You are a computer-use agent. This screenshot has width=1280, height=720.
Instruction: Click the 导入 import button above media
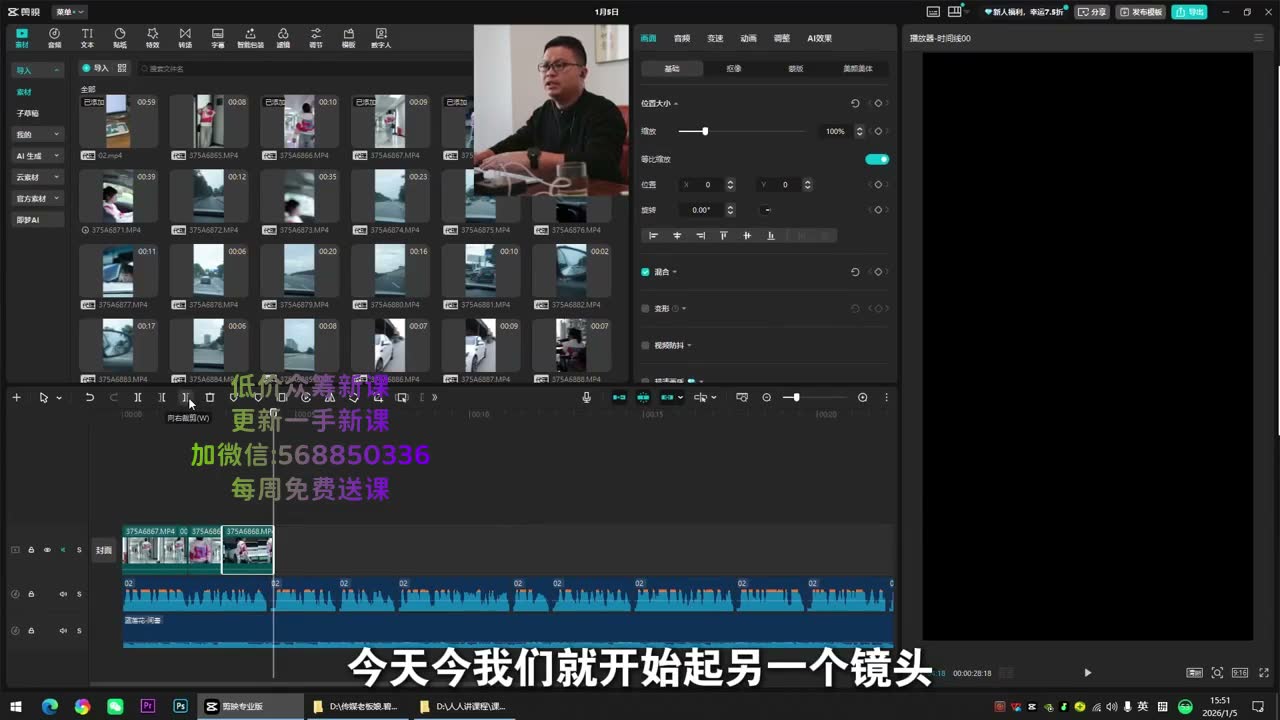point(95,68)
